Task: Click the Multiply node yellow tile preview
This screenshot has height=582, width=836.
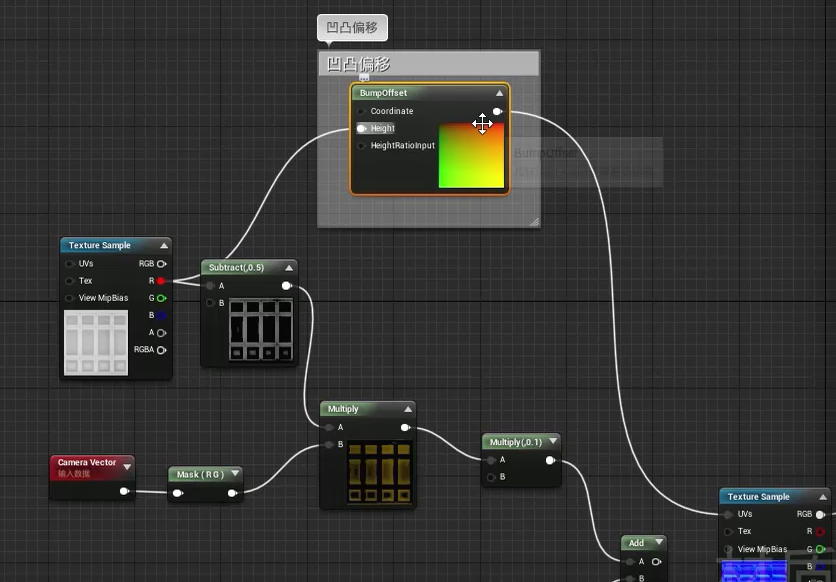Action: (x=380, y=473)
